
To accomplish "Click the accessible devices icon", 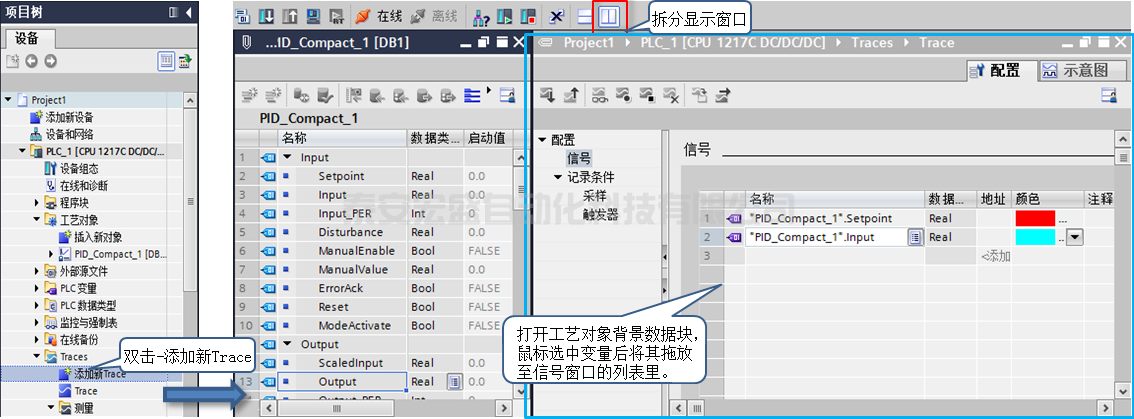I will click(481, 16).
